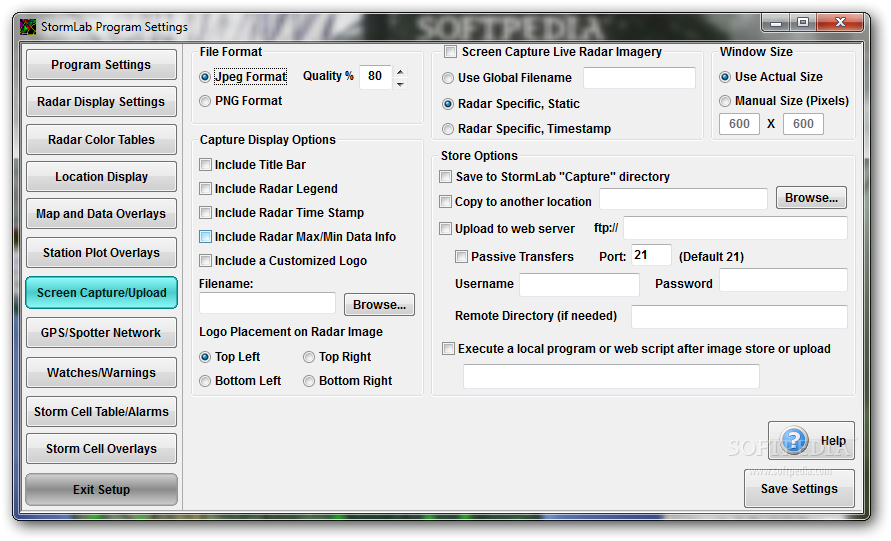Select Top Left logo placement
Viewport: 891px width, 541px height.
205,357
